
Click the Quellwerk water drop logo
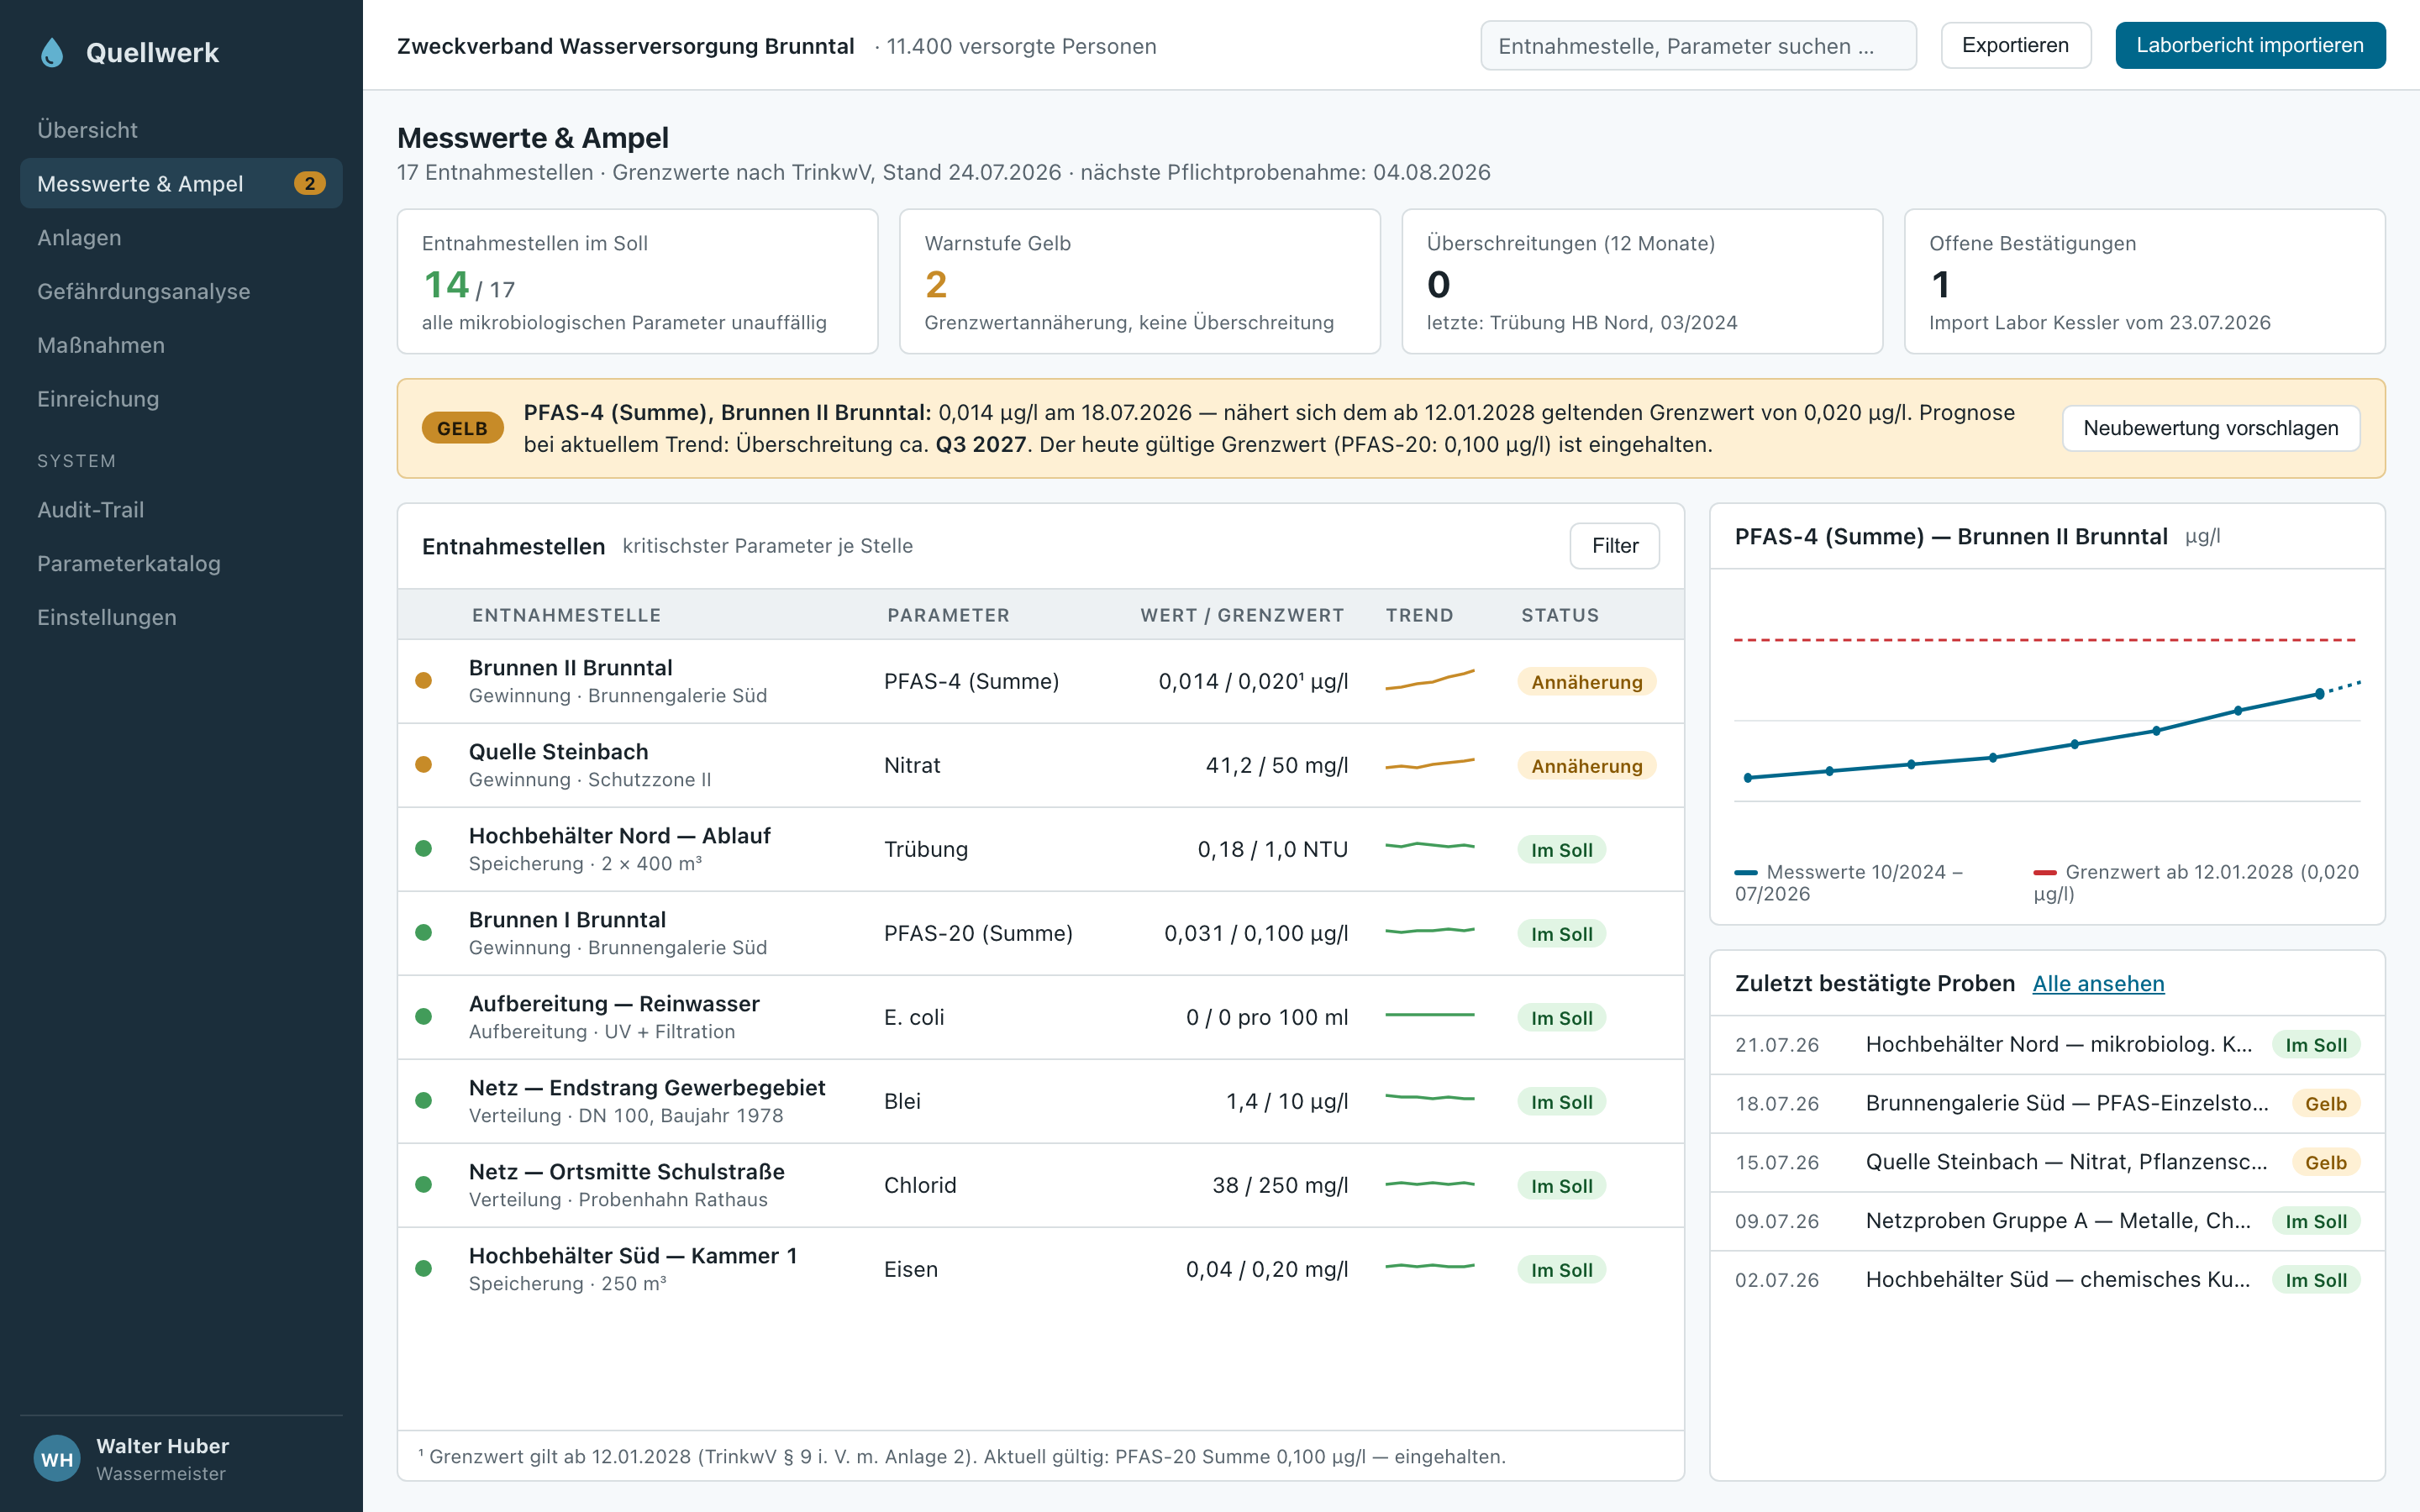[52, 52]
